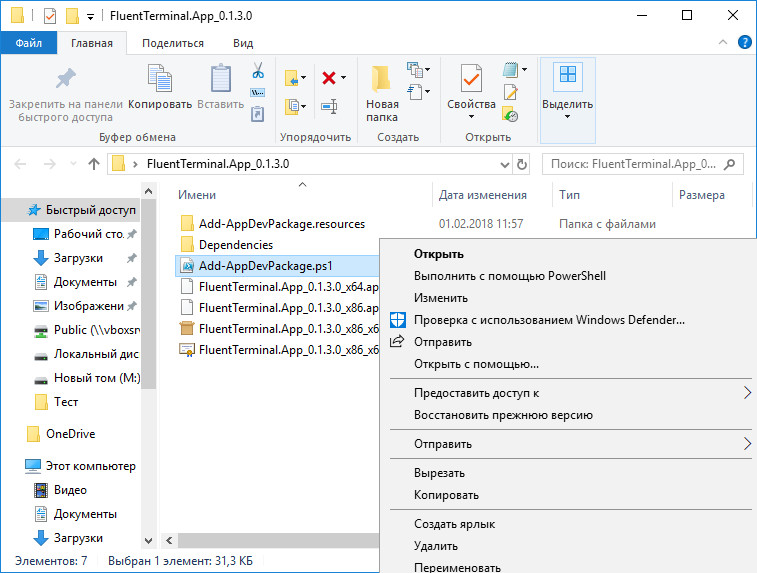Choose Создать ярлык in context menu
Image resolution: width=757 pixels, height=573 pixels.
454,524
